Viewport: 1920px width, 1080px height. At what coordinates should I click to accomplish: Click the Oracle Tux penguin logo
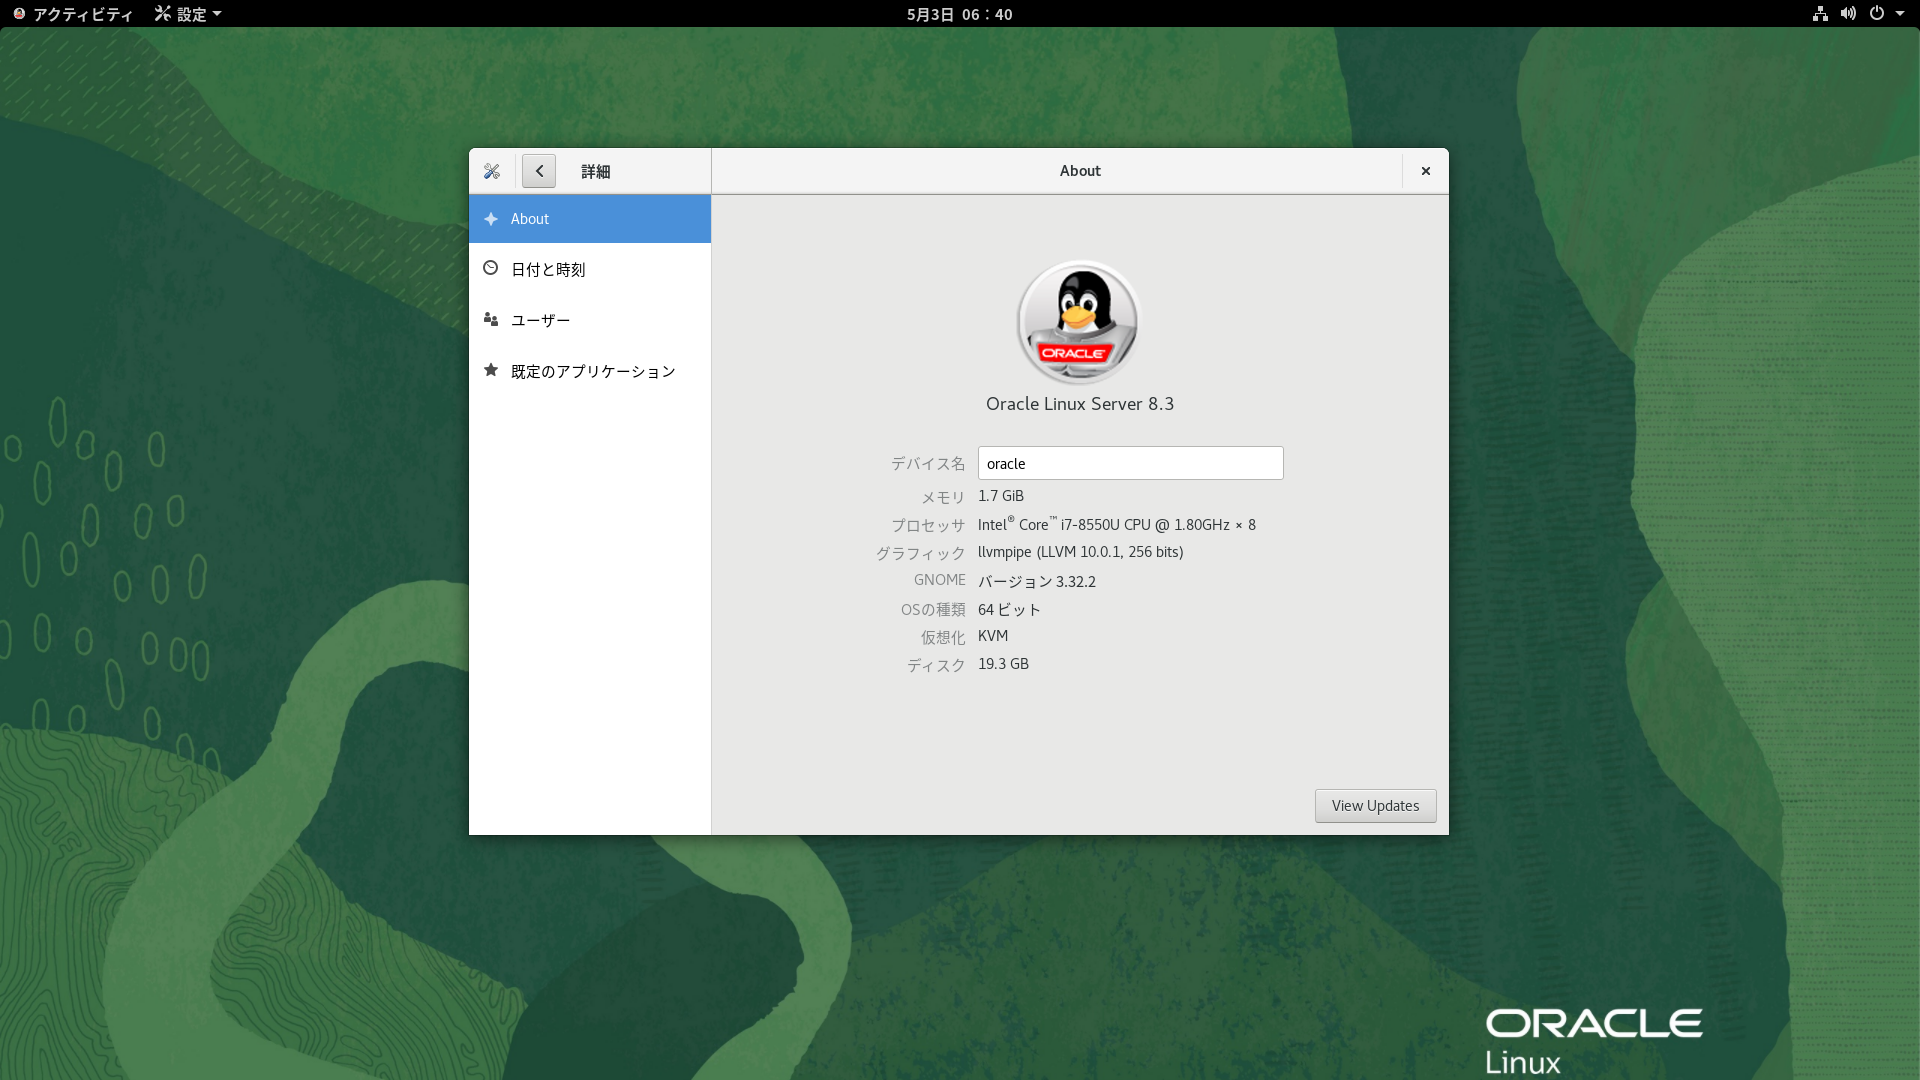point(1079,322)
